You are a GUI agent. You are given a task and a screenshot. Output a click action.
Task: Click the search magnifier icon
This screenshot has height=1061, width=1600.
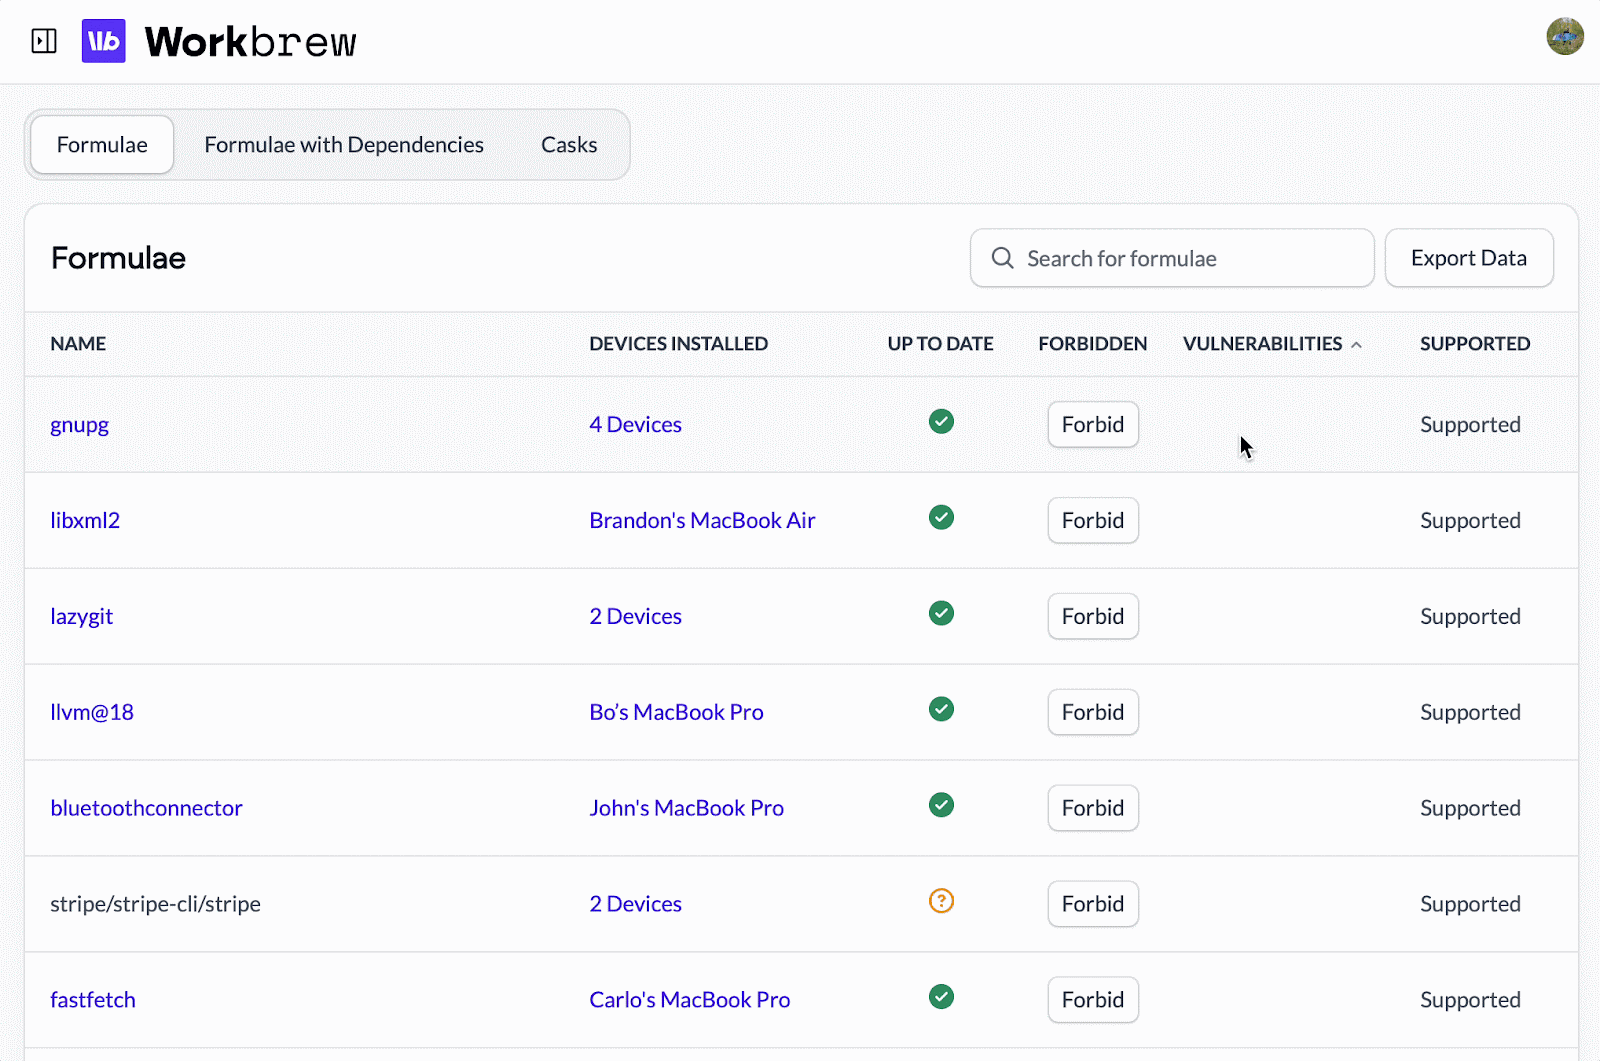(x=1002, y=258)
